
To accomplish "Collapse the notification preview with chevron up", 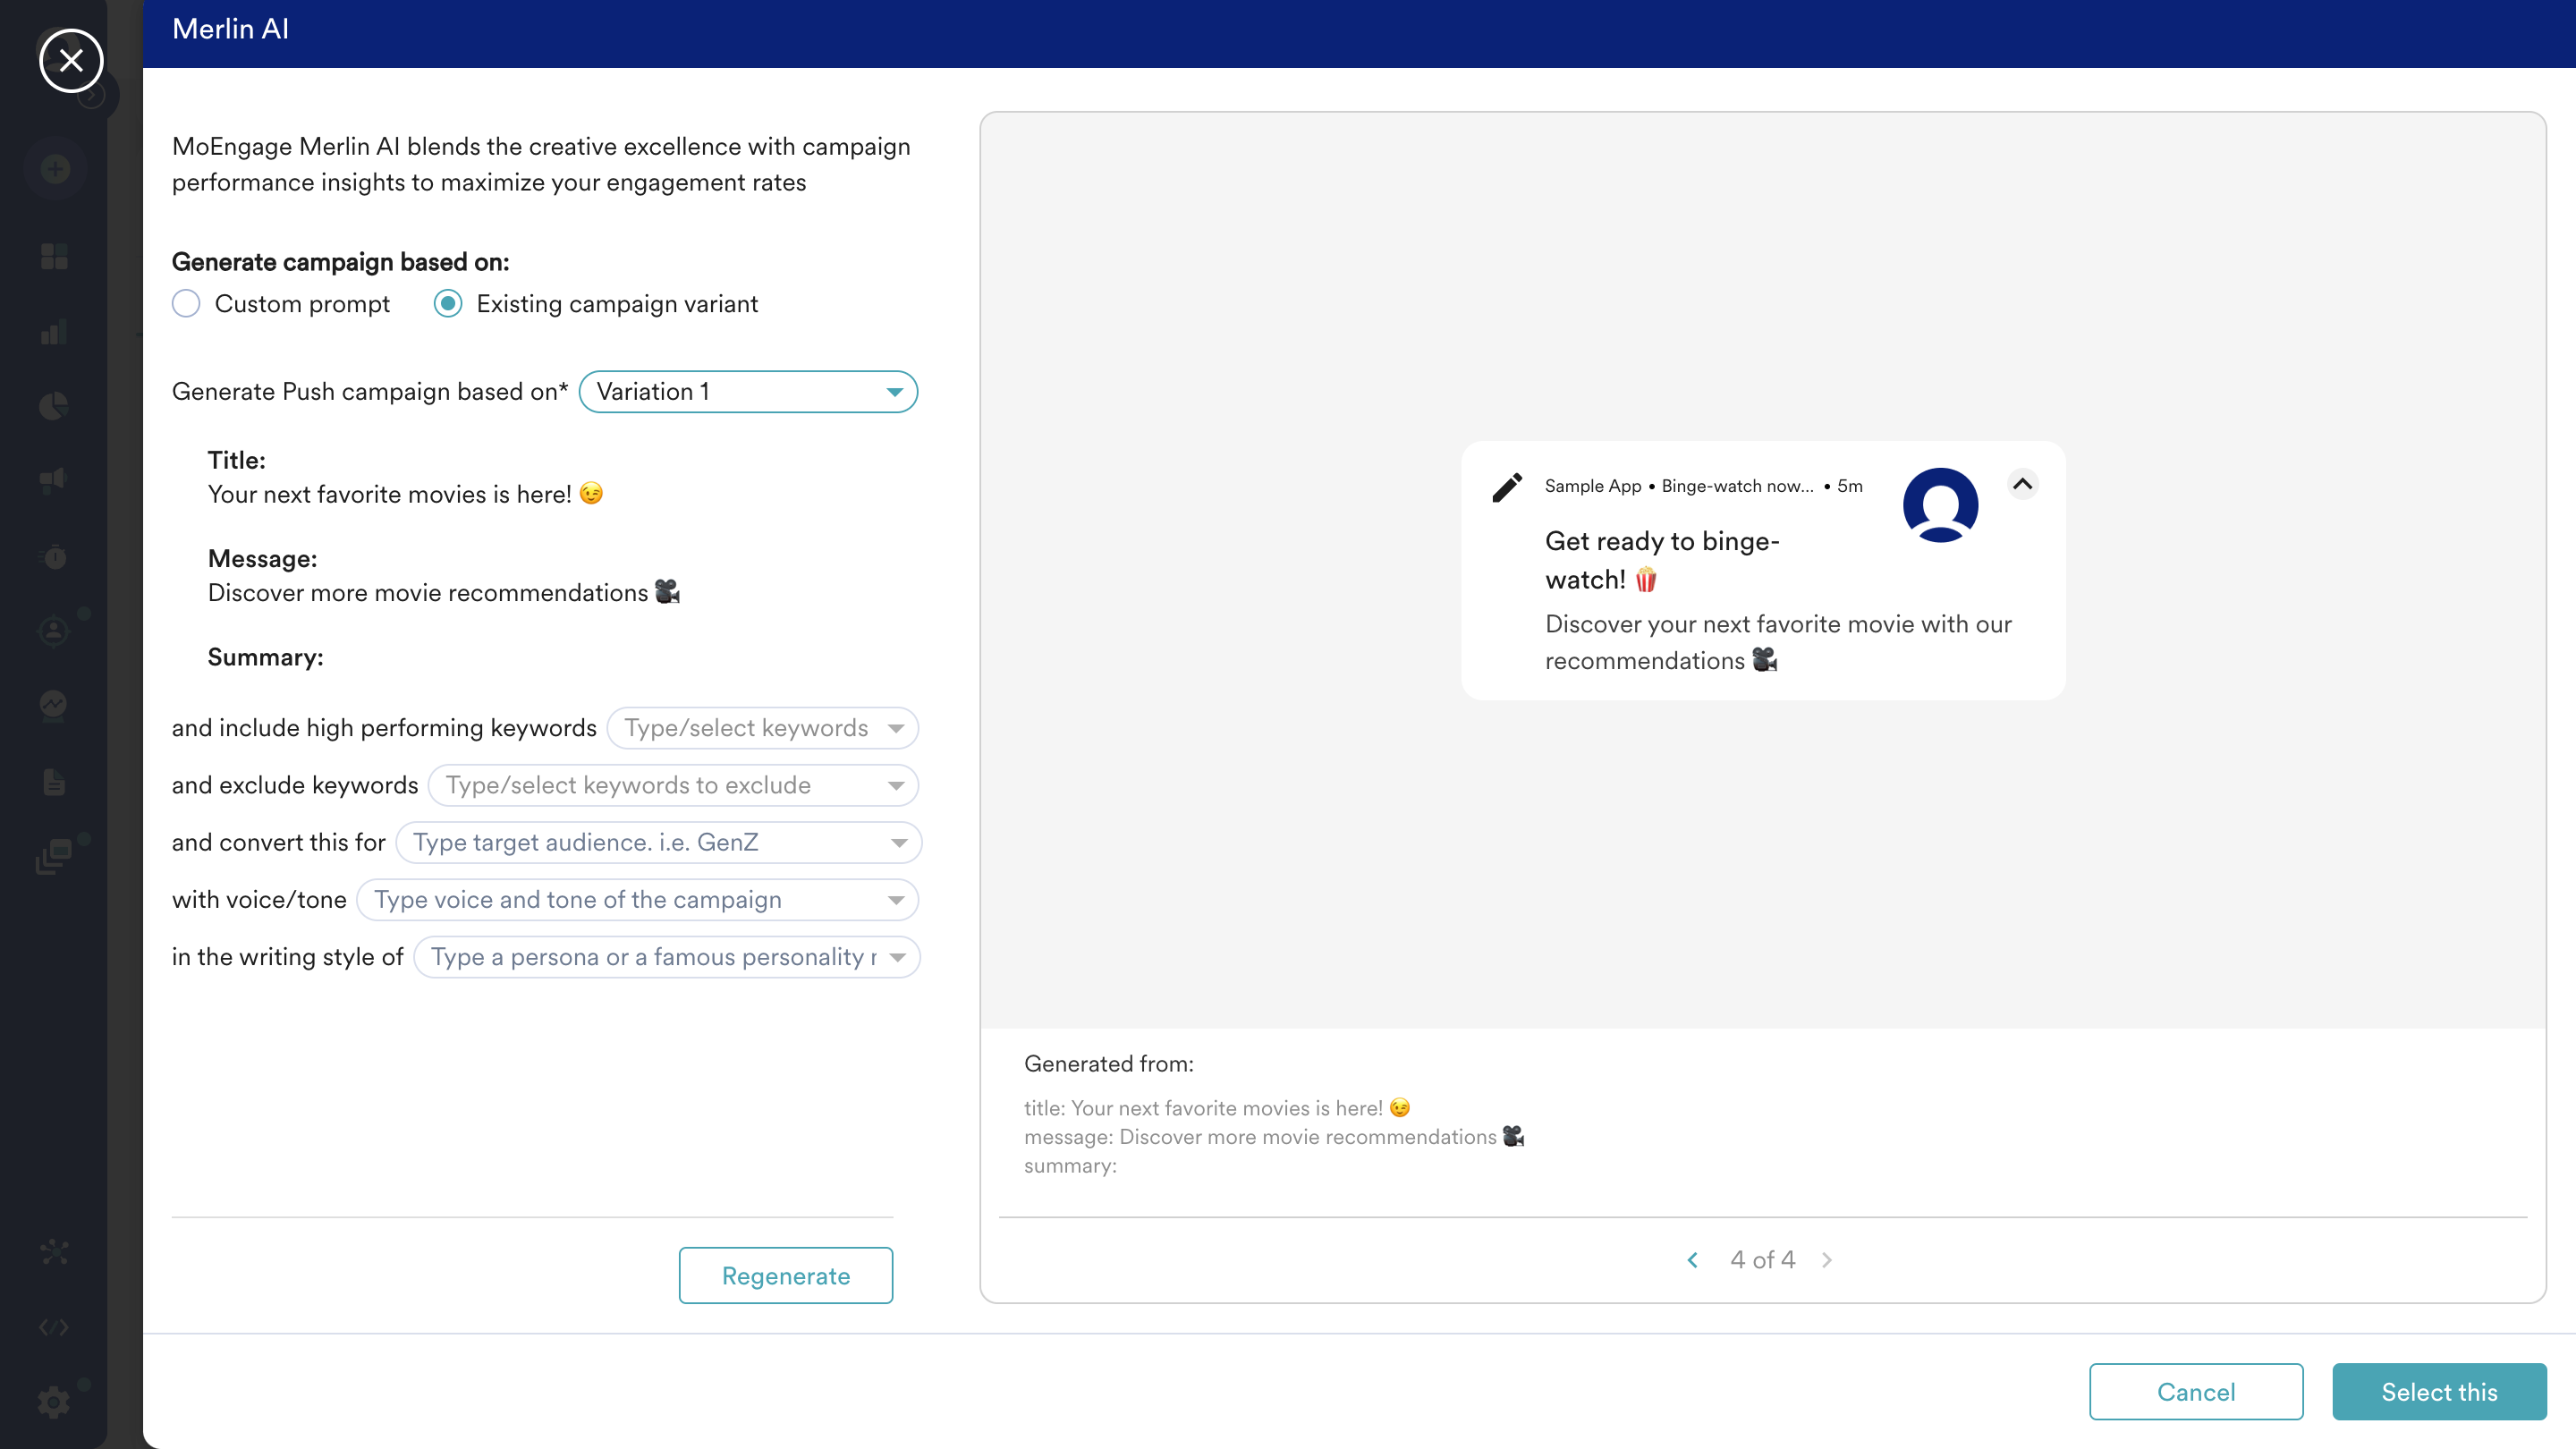I will [x=2022, y=485].
